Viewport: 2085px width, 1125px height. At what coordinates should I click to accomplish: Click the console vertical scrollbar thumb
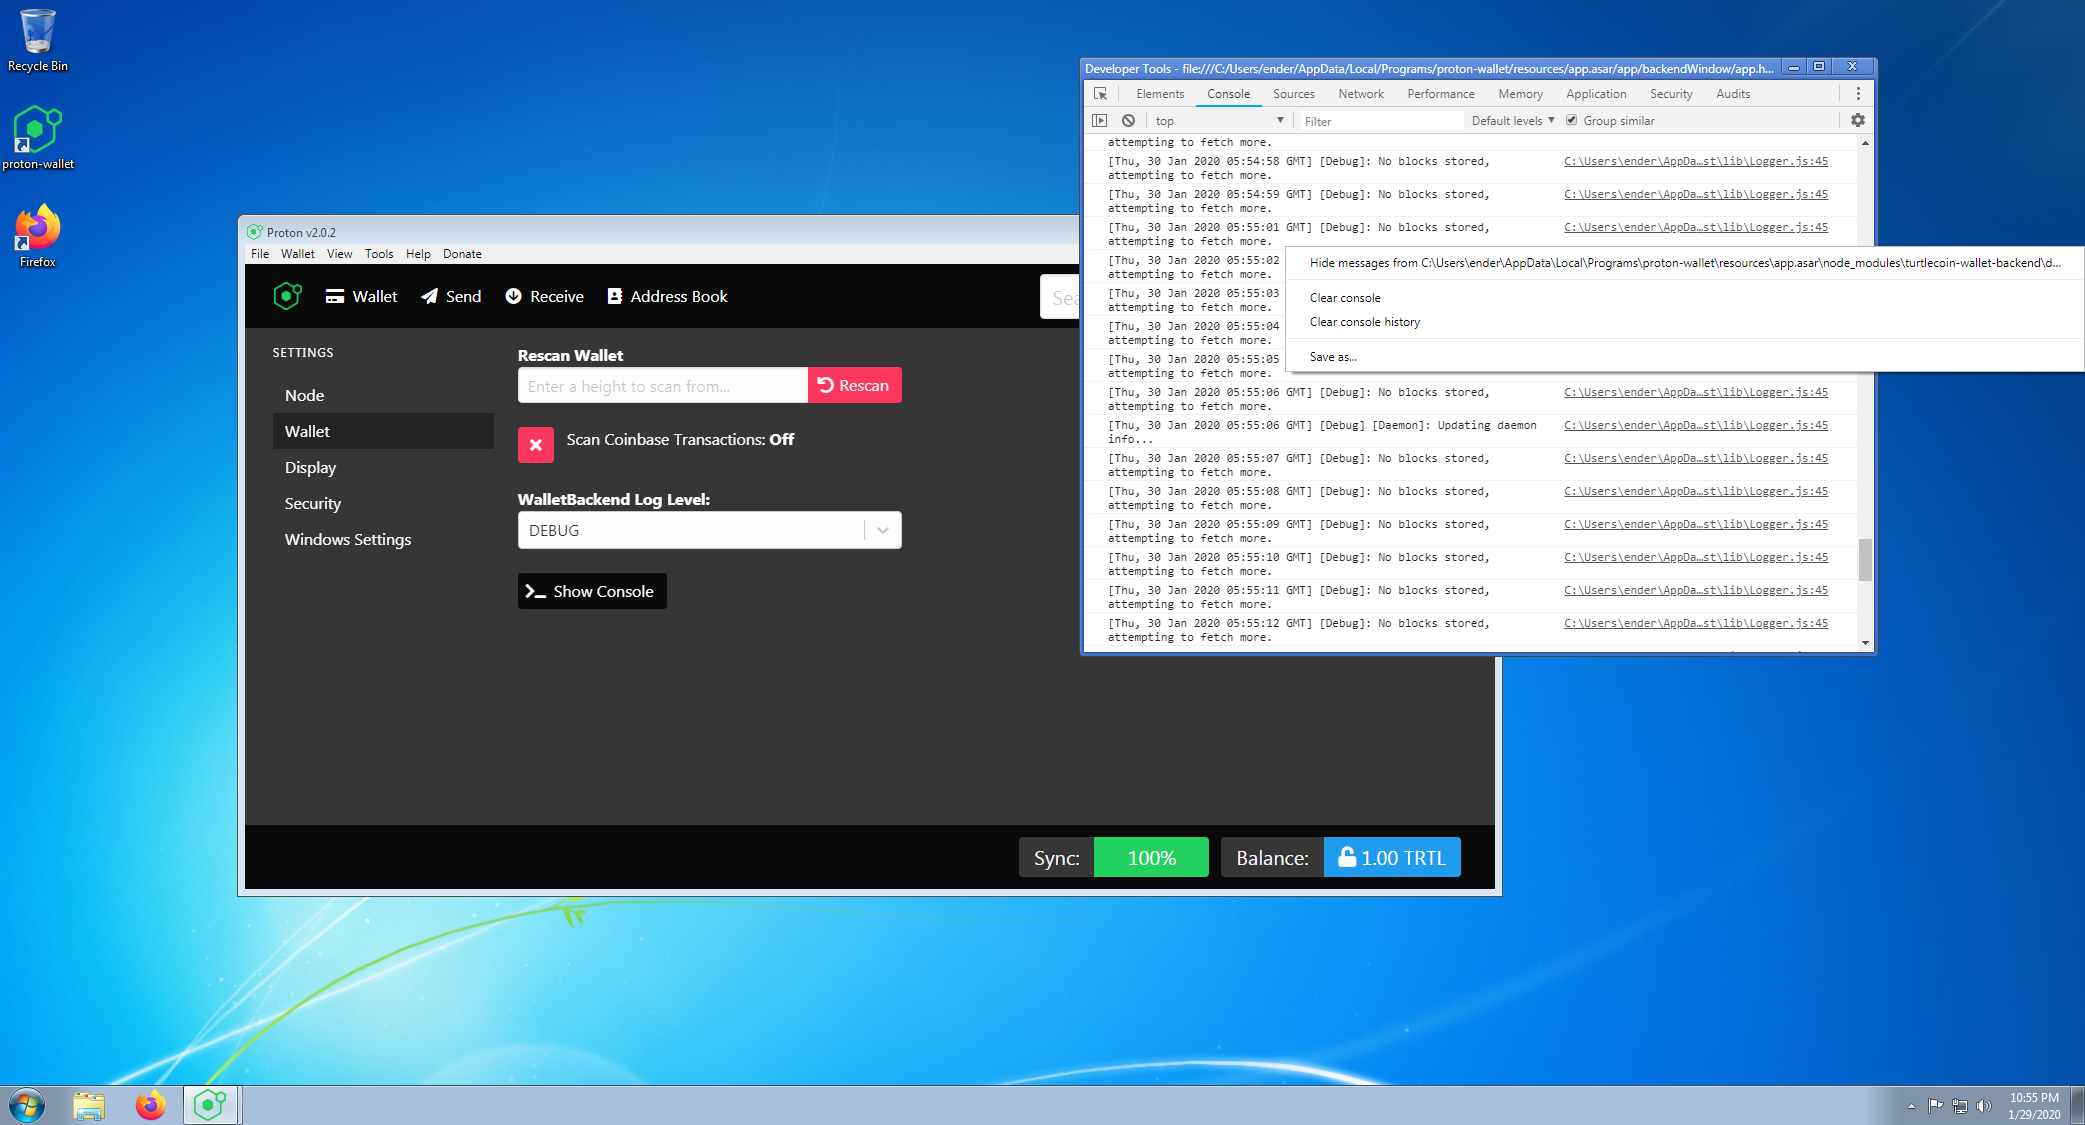point(1865,560)
